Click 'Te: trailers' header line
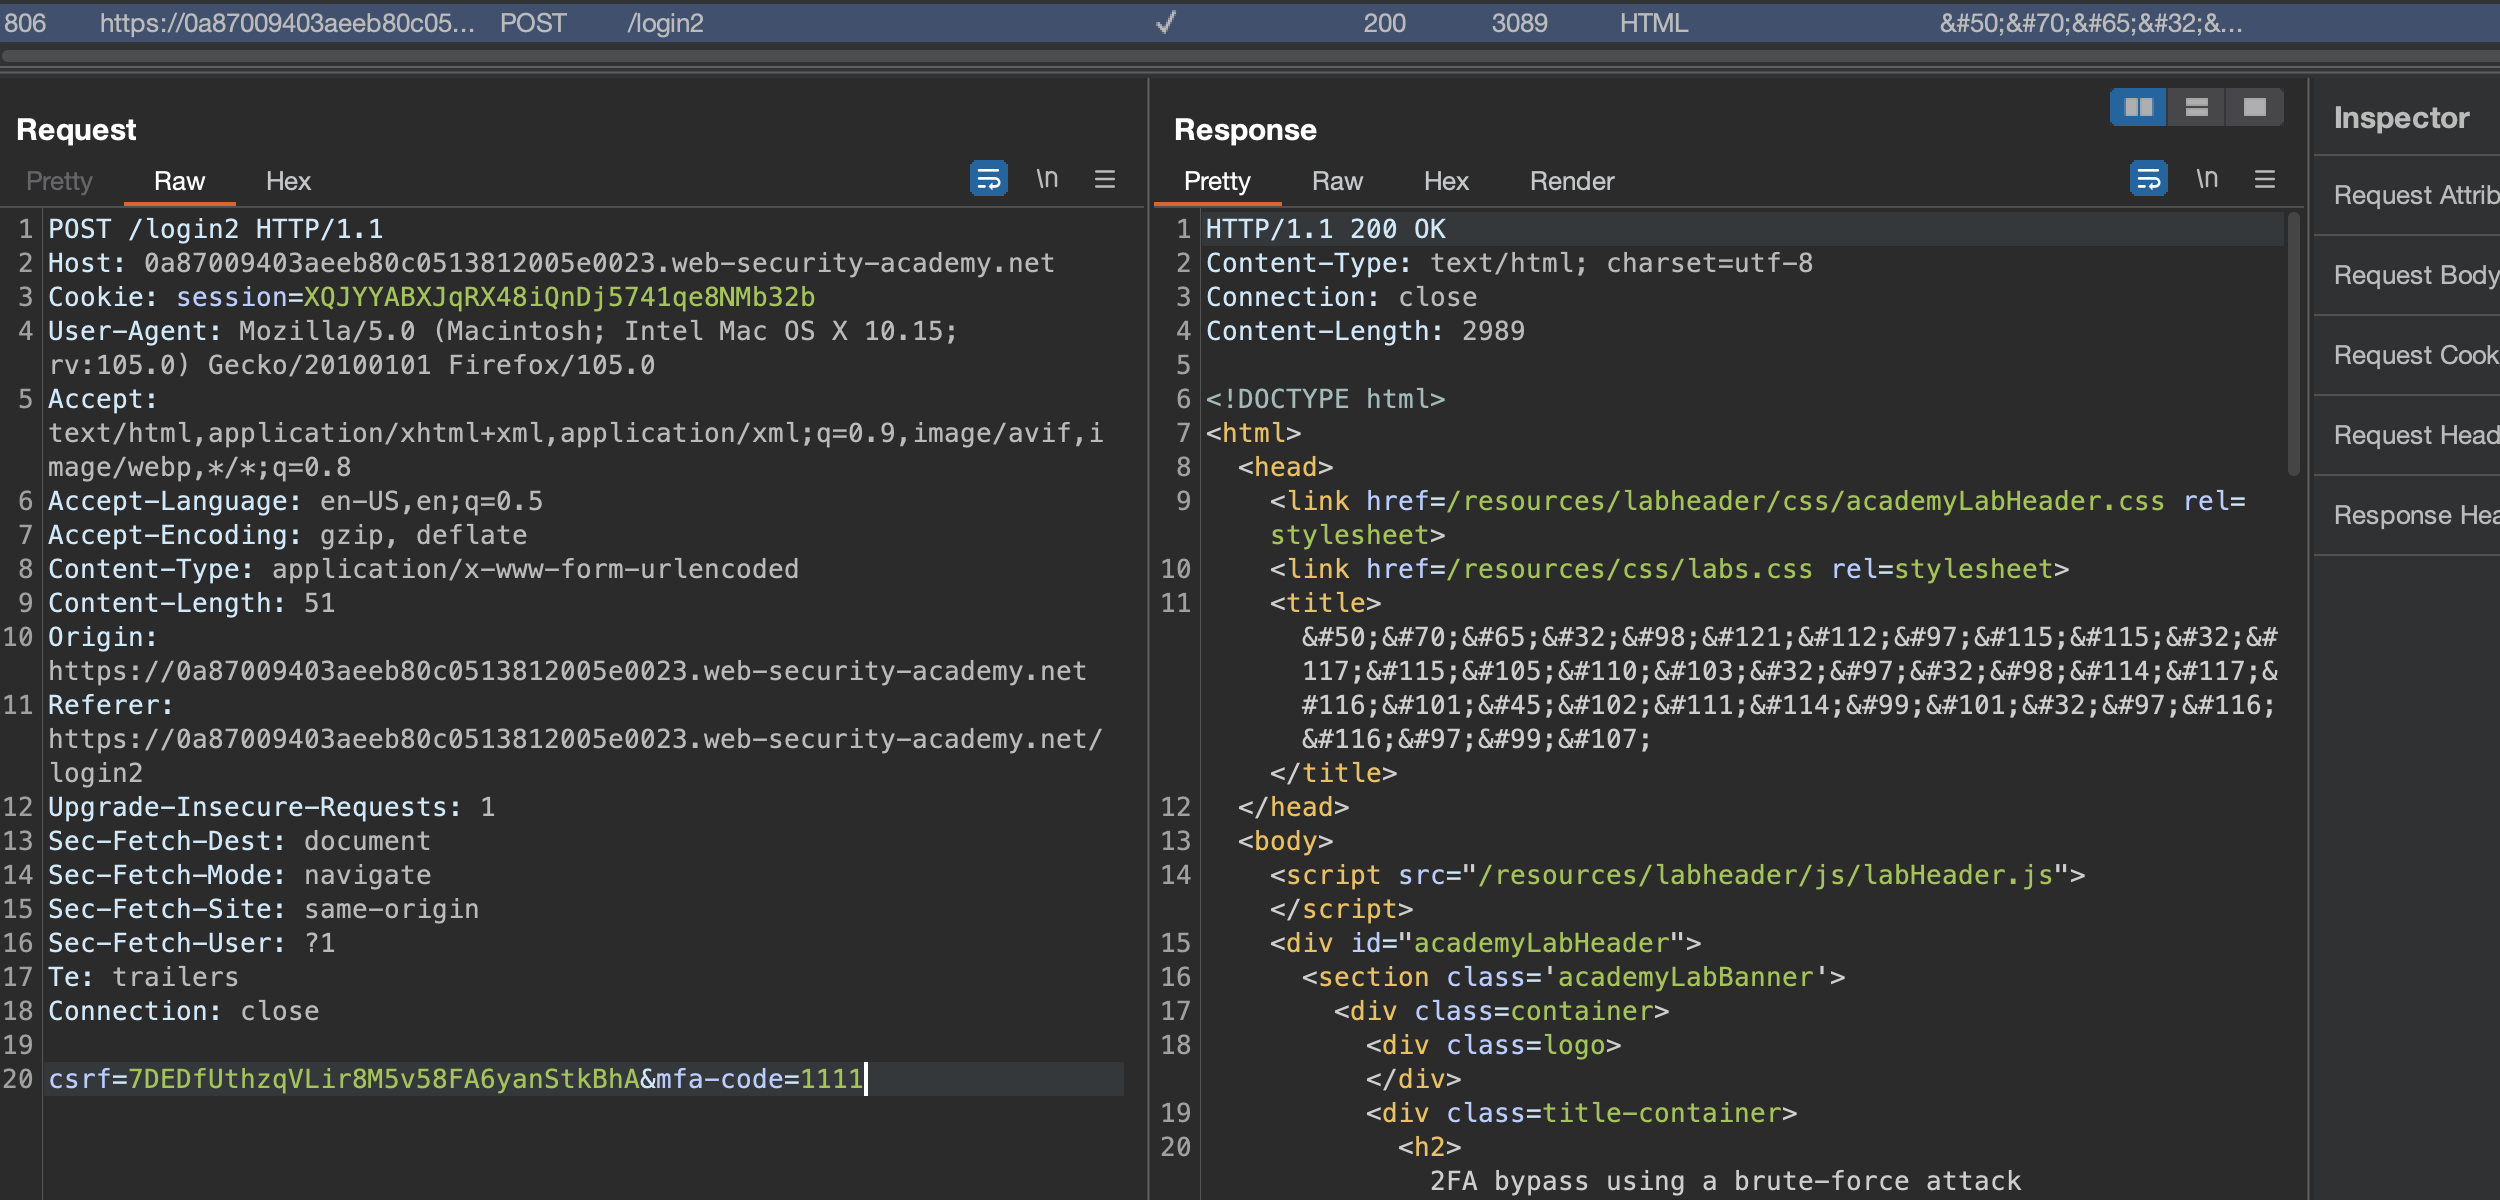 144,977
